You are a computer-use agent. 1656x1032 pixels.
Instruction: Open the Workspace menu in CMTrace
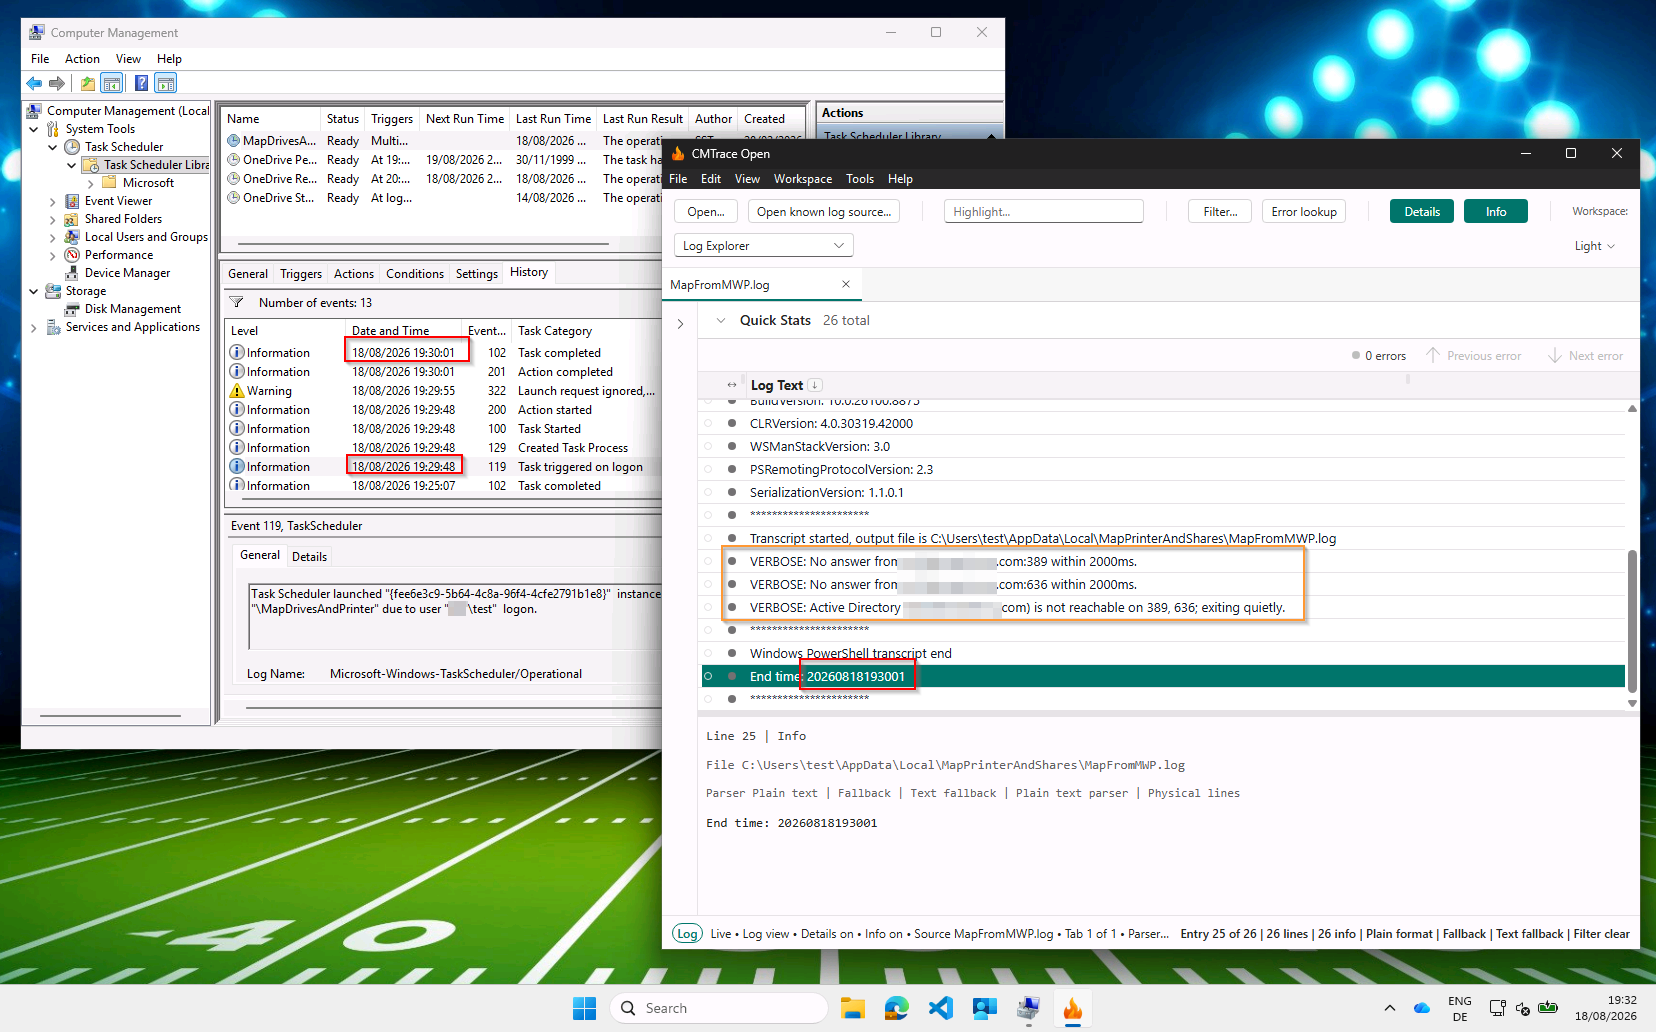coord(802,179)
